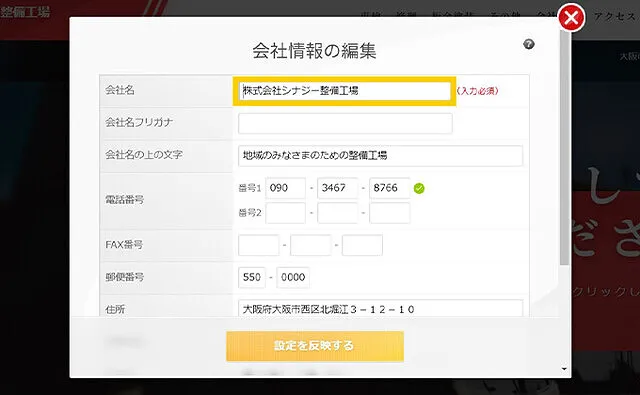This screenshot has height=395, width=640.
Task: Click the last FAX番号 field
Action: (362, 245)
